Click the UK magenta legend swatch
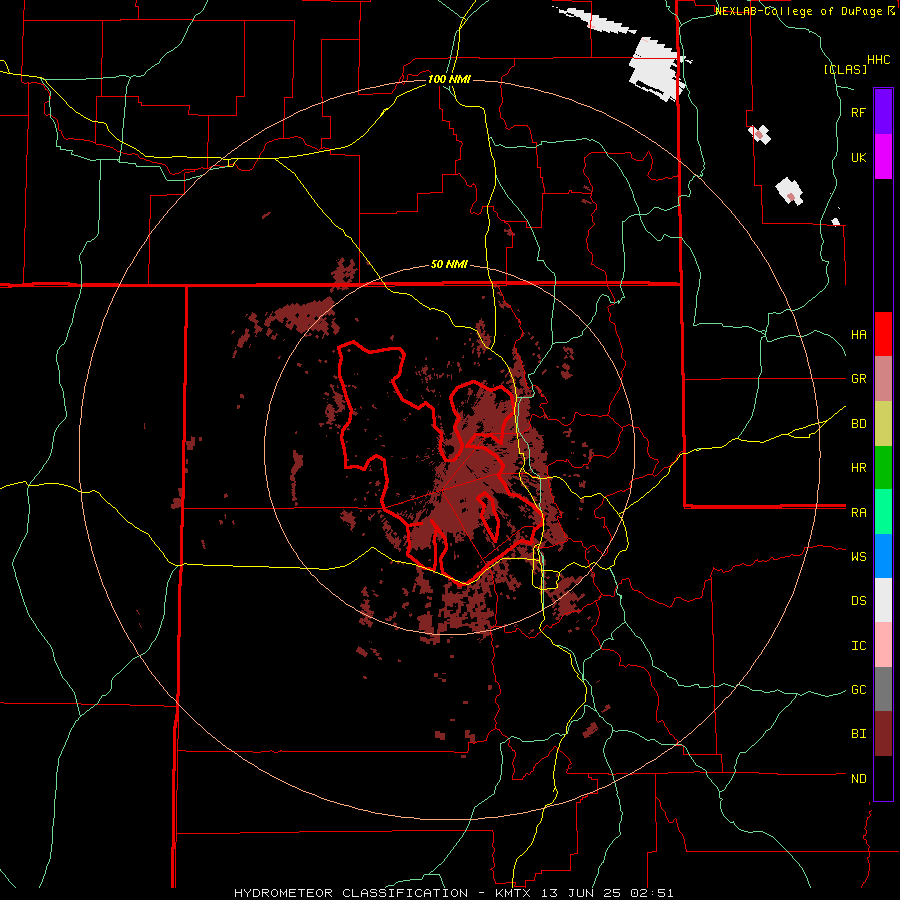 pyautogui.click(x=883, y=157)
